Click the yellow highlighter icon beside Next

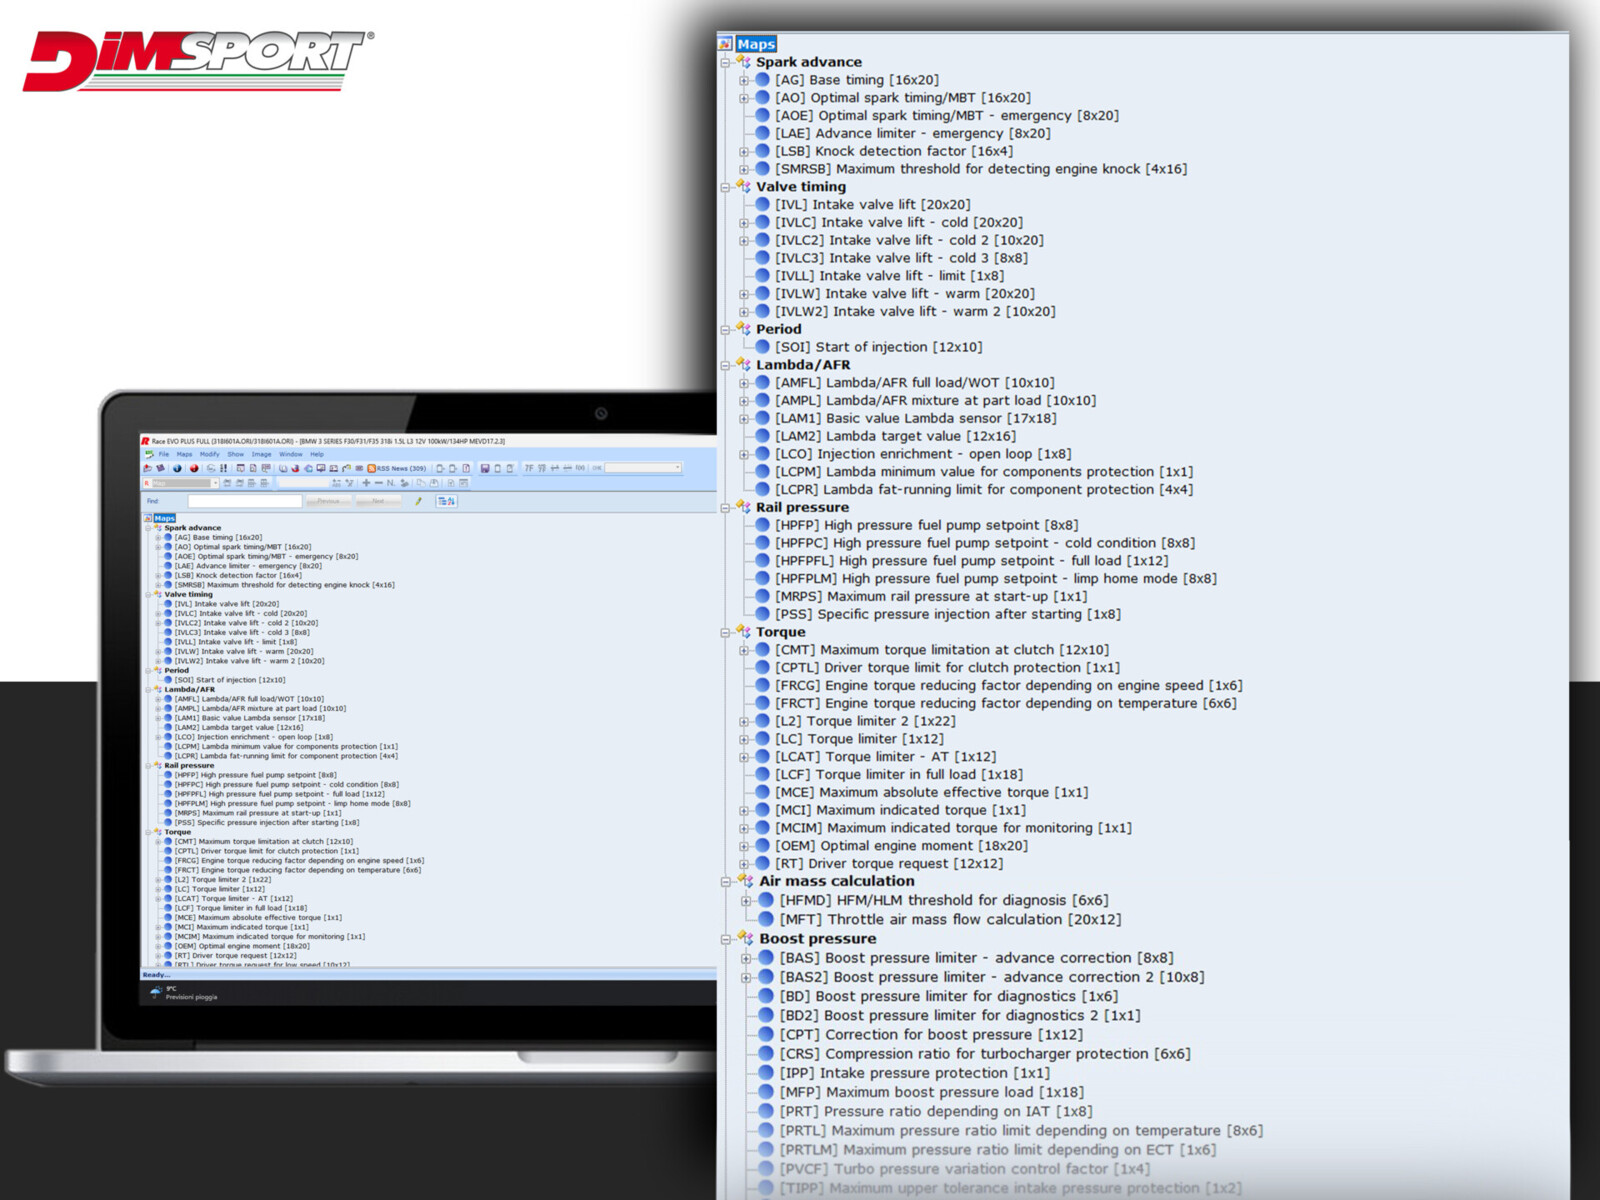(x=419, y=501)
